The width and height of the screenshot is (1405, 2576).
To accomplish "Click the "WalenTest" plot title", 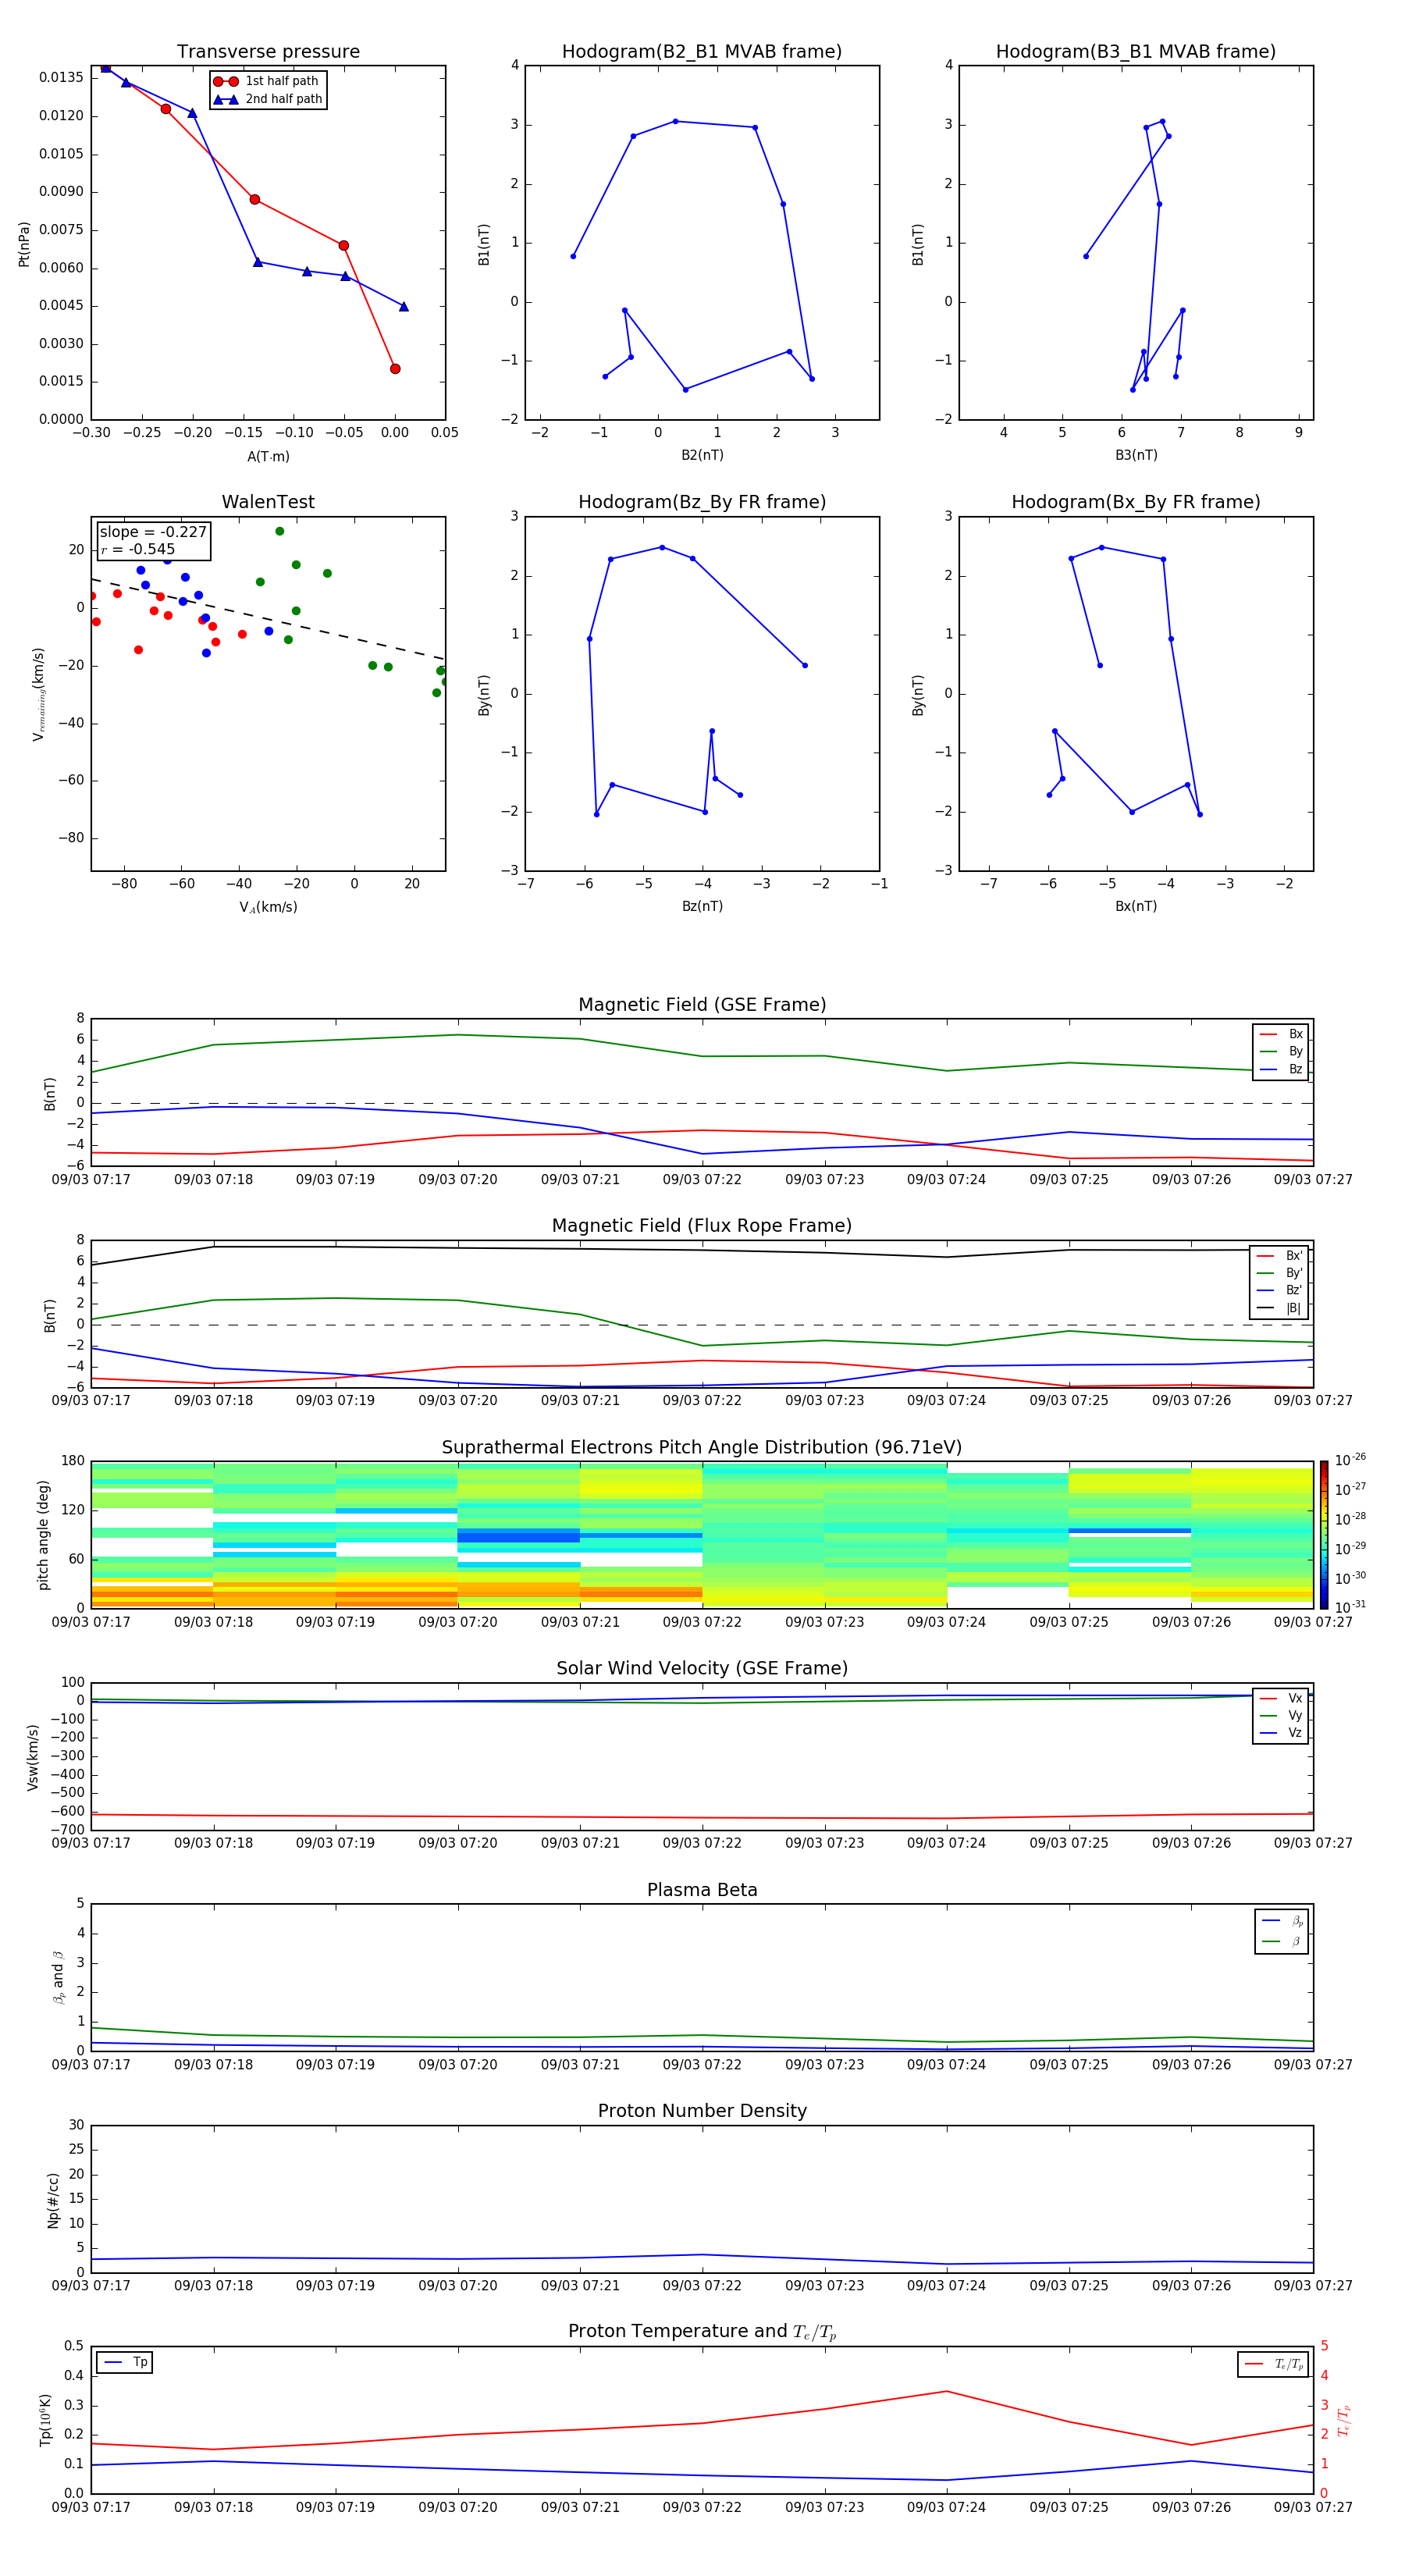I will pyautogui.click(x=268, y=502).
